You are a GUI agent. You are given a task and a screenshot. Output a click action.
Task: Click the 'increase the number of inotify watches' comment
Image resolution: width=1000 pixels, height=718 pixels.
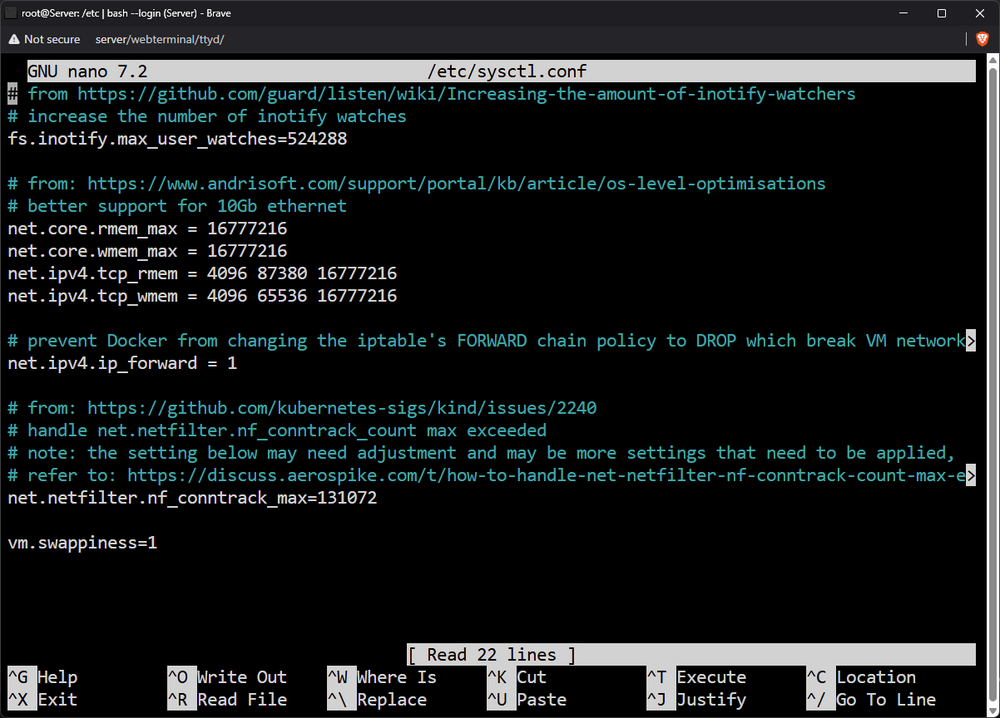tap(207, 117)
